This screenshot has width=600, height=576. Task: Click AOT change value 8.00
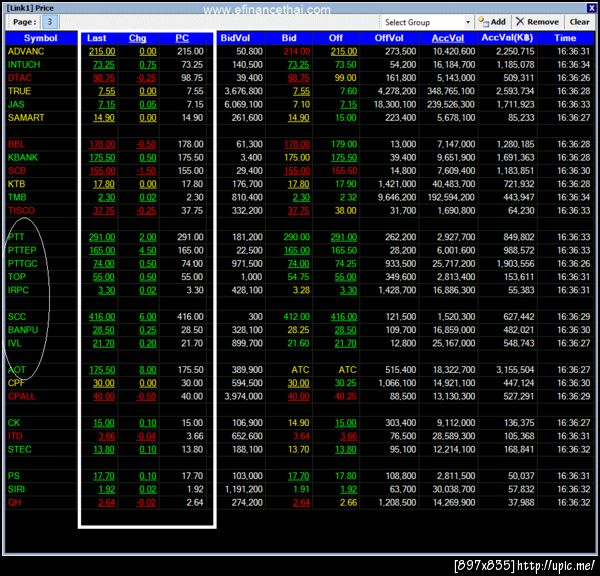[148, 370]
